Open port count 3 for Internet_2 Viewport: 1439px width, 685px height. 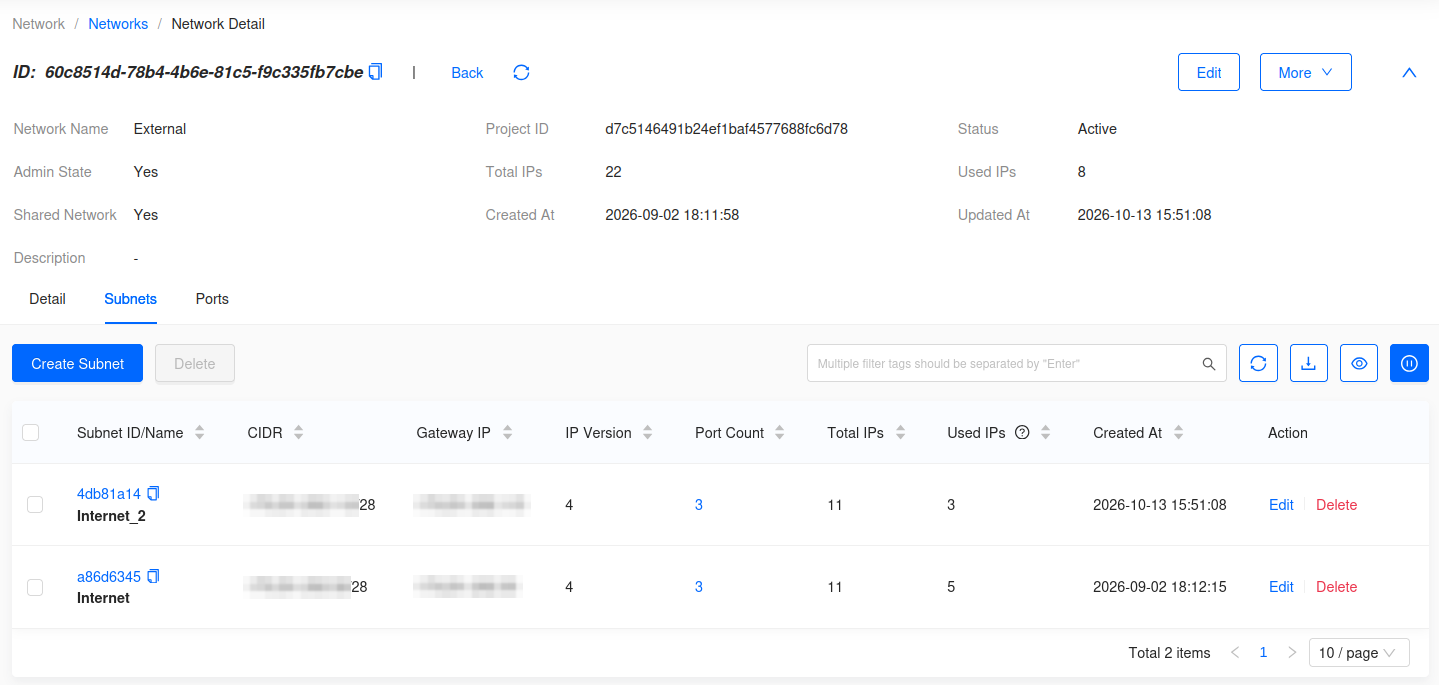(699, 505)
